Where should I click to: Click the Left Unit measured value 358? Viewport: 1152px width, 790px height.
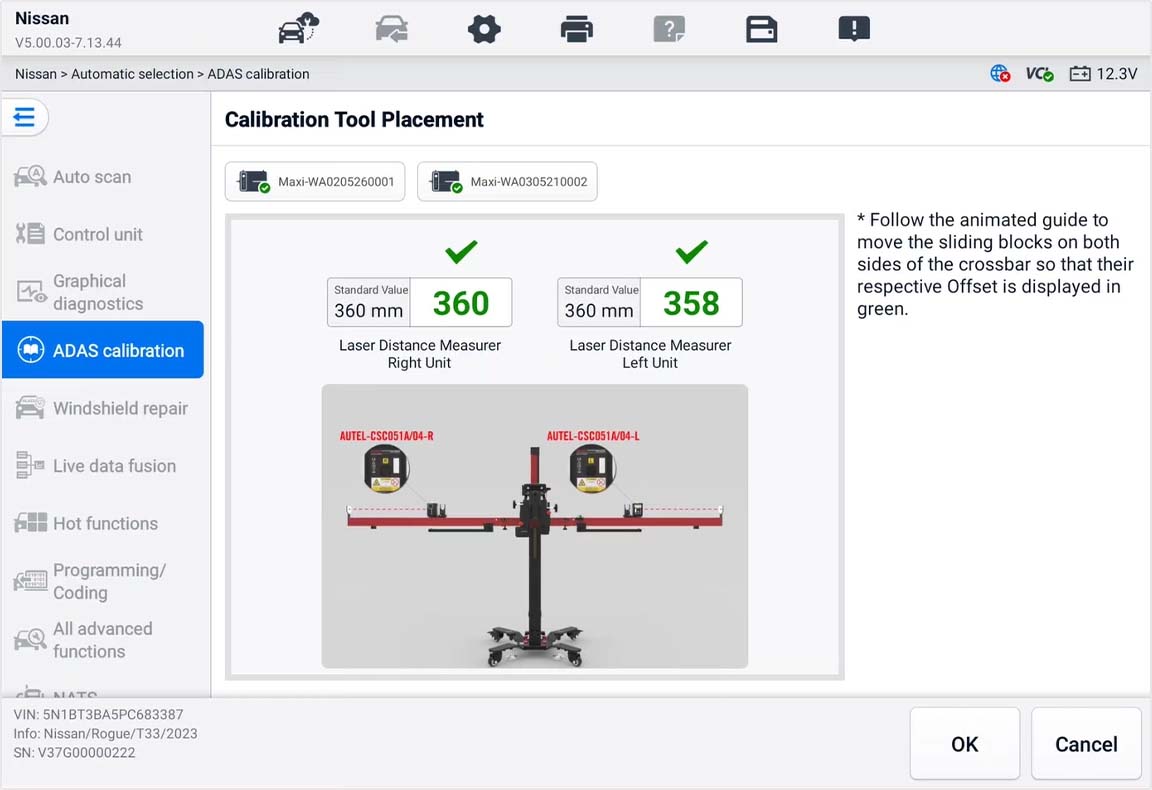(x=691, y=303)
